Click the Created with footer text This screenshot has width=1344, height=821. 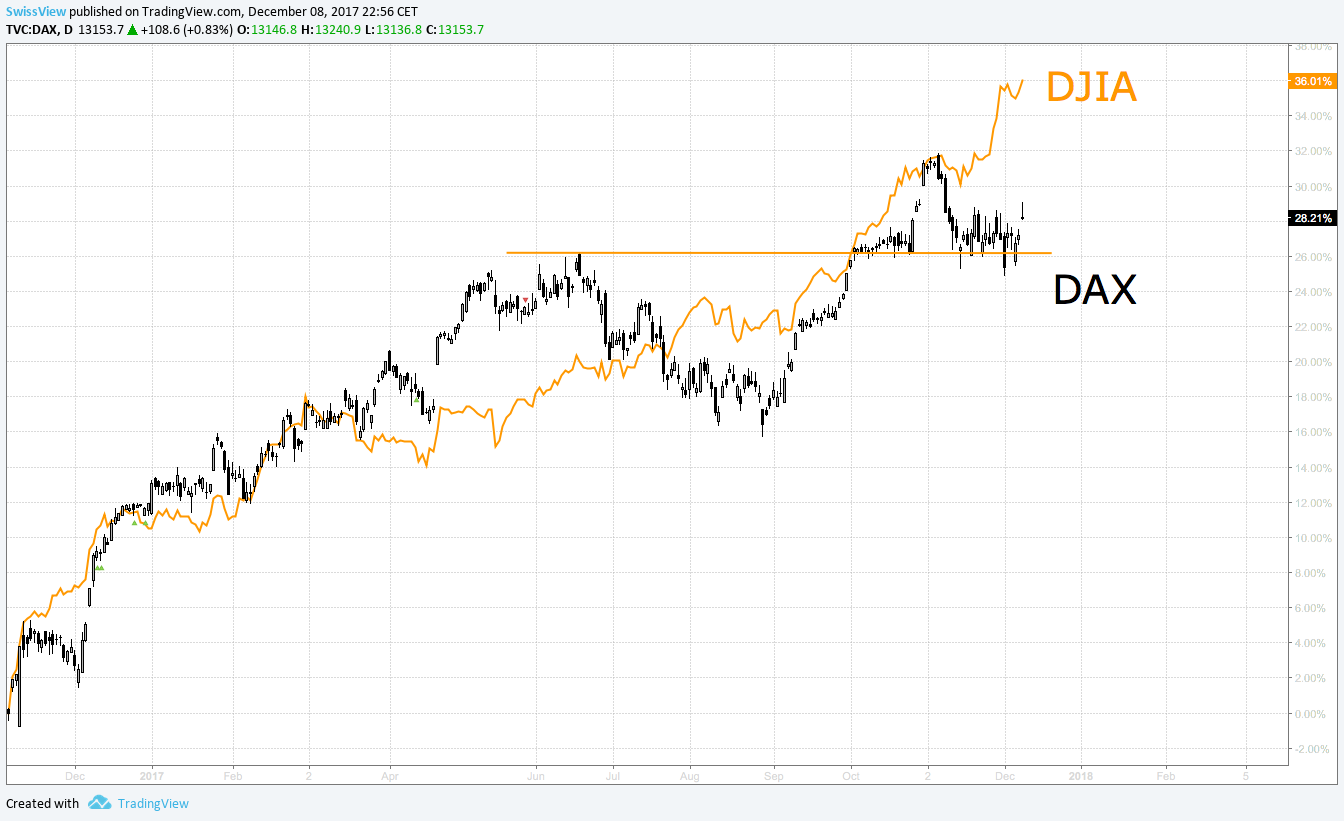(x=43, y=803)
